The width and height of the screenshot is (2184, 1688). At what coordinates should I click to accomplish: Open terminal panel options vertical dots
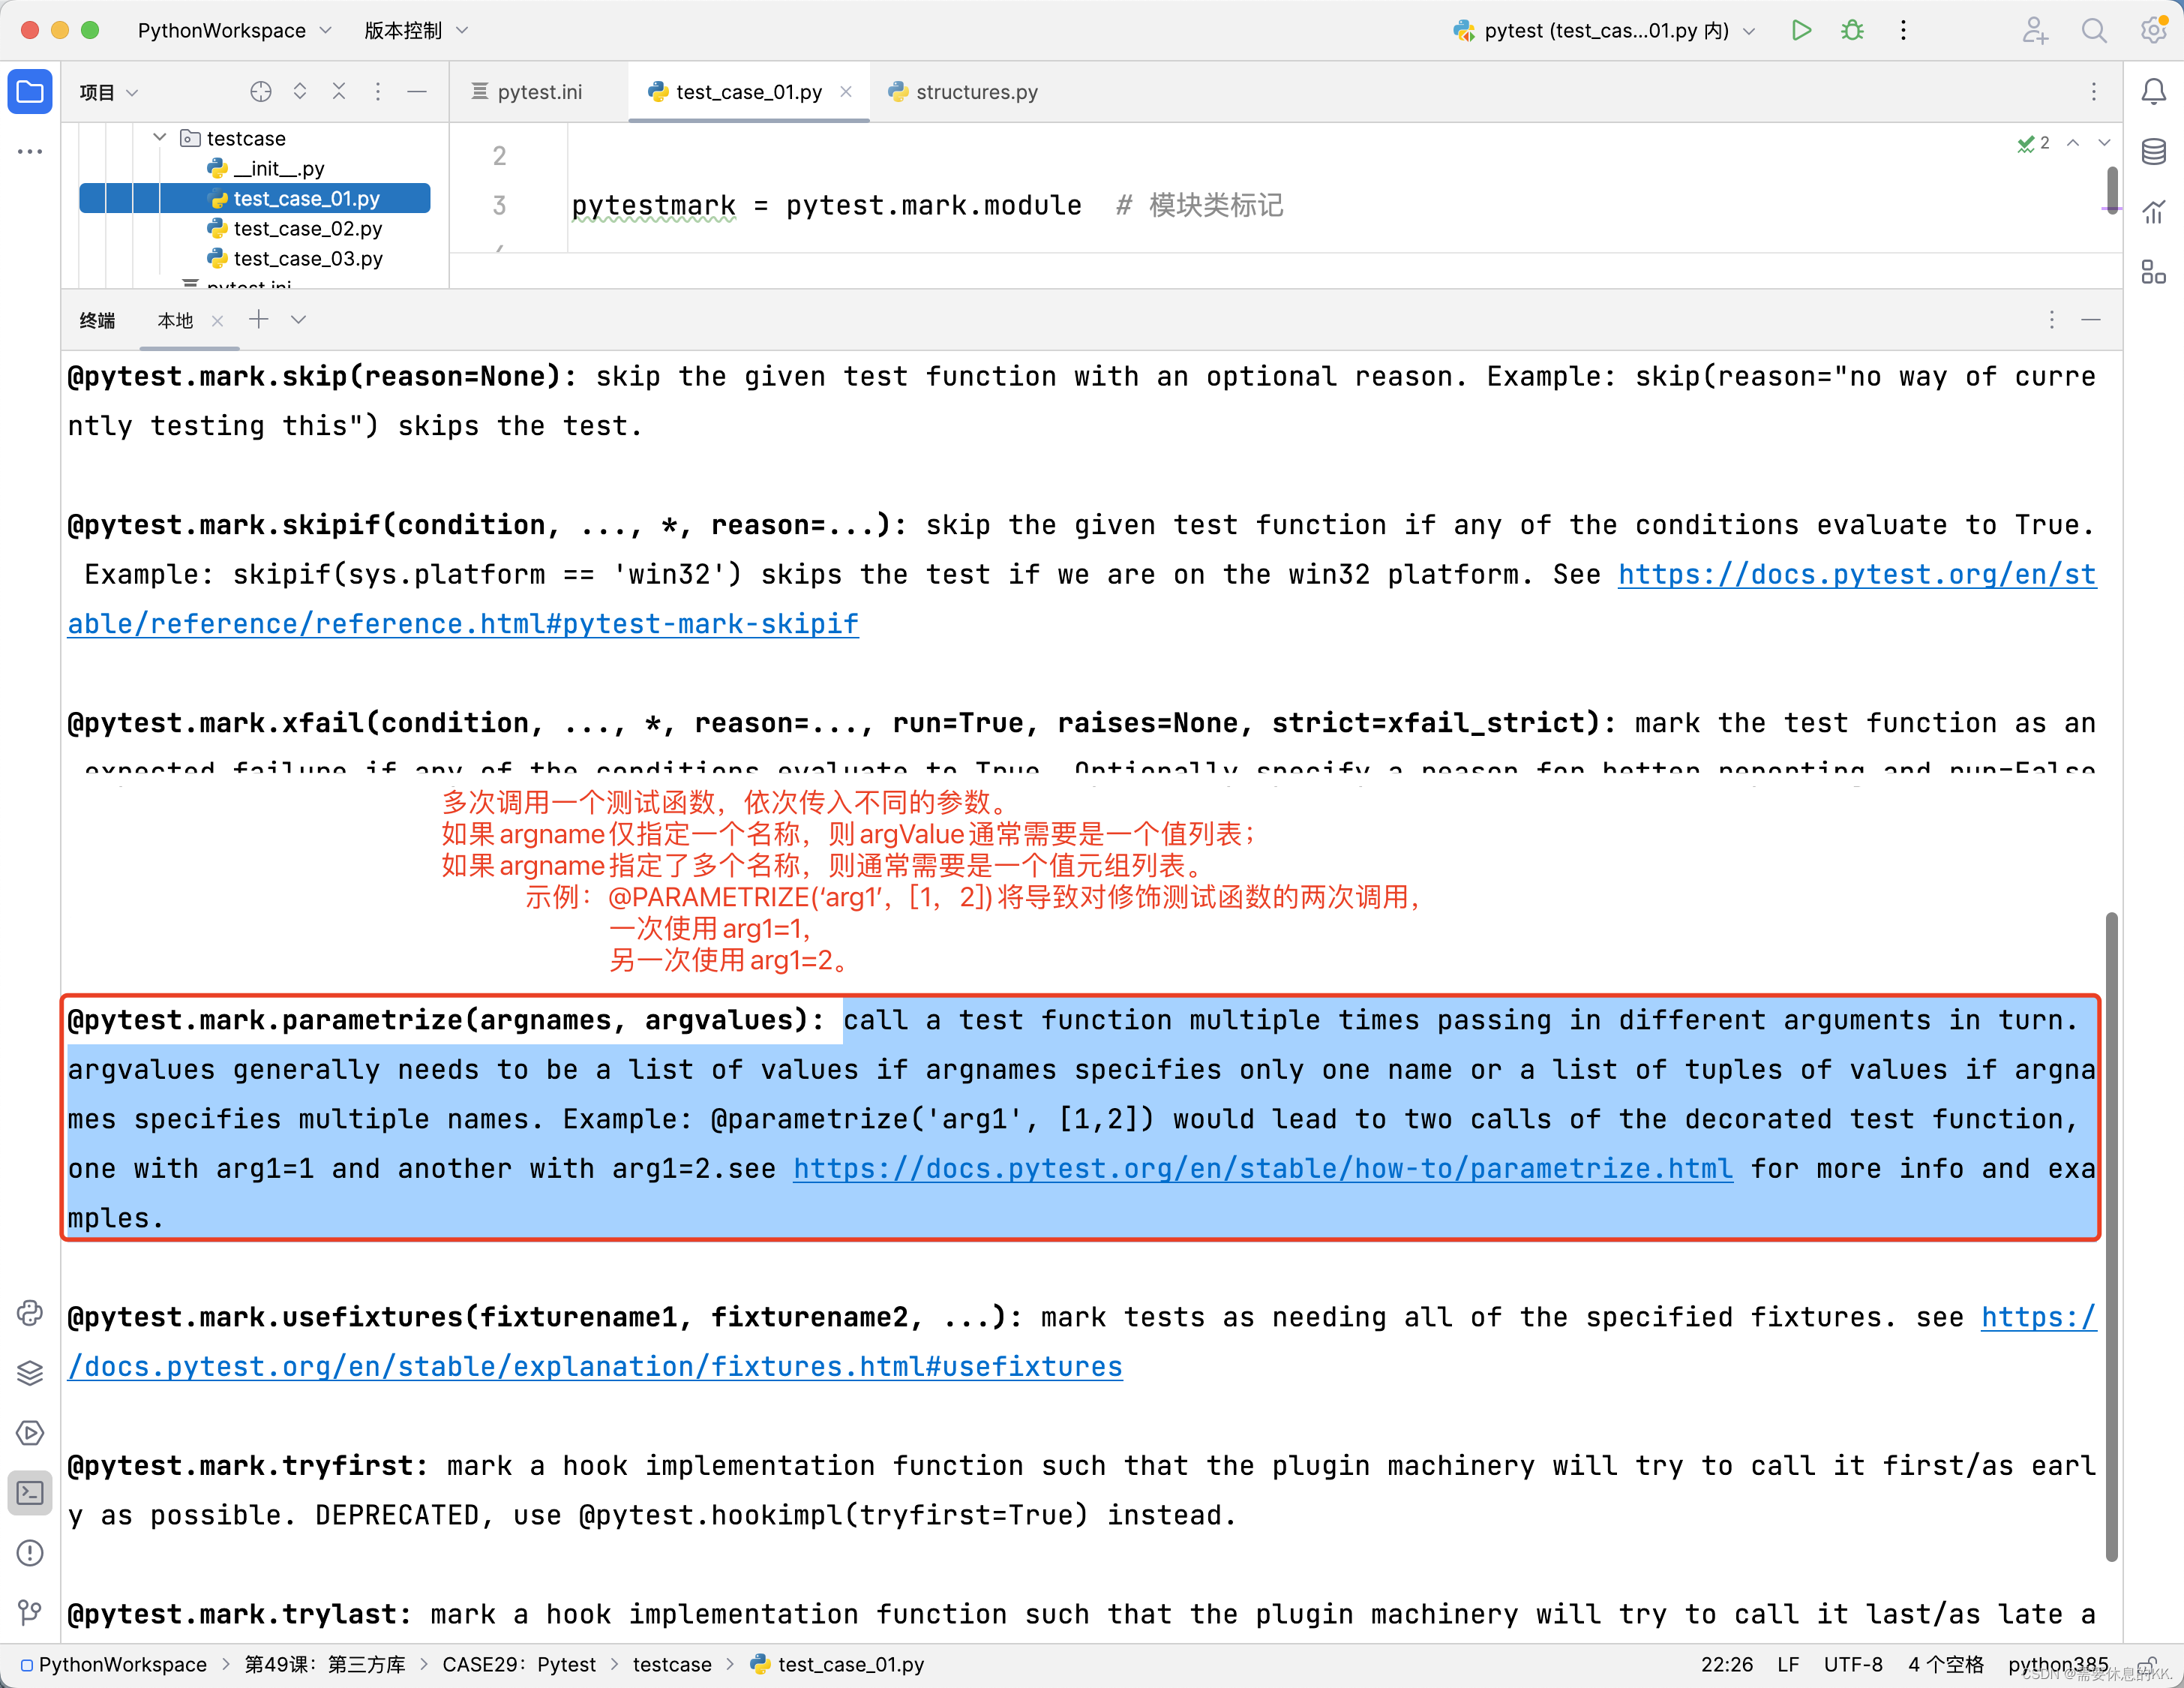click(x=2052, y=320)
